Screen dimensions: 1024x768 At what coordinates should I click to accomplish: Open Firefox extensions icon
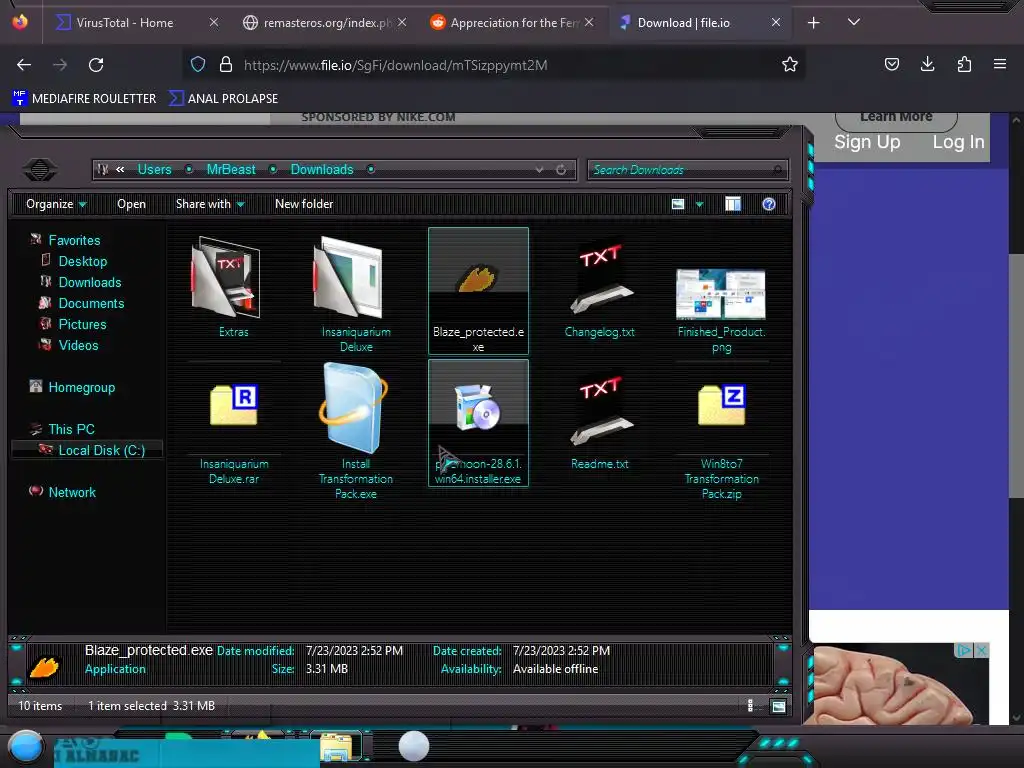tap(964, 64)
